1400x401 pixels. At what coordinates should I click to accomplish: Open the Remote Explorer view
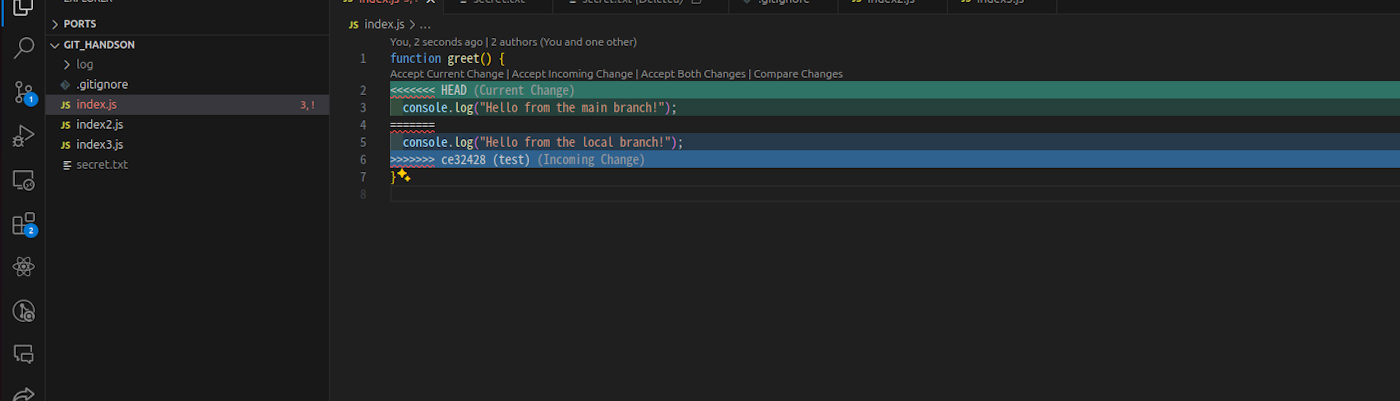[24, 180]
